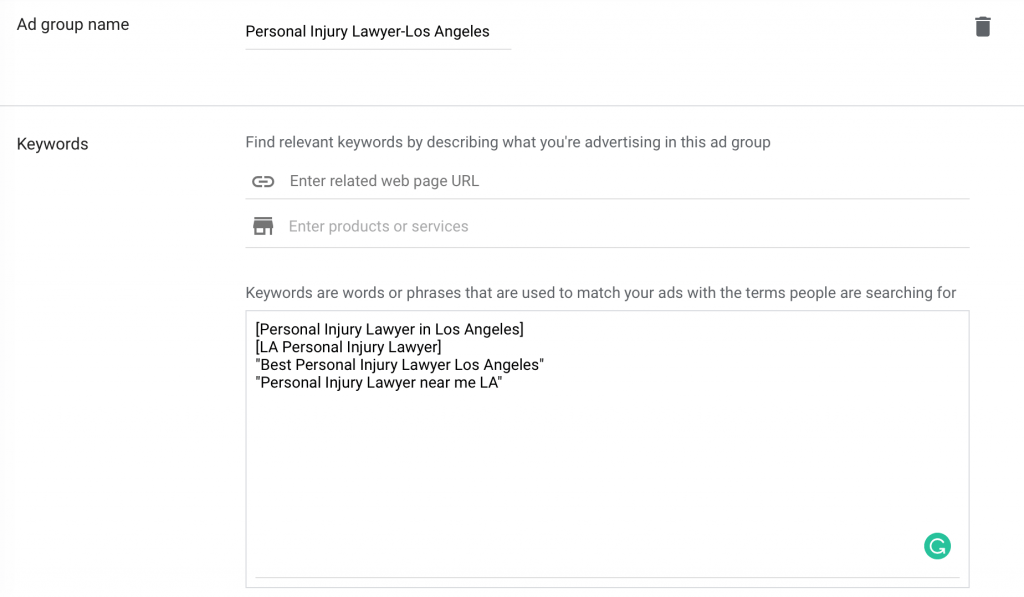This screenshot has height=597, width=1024.
Task: Click the 'Ad group name' label
Action: tap(72, 24)
